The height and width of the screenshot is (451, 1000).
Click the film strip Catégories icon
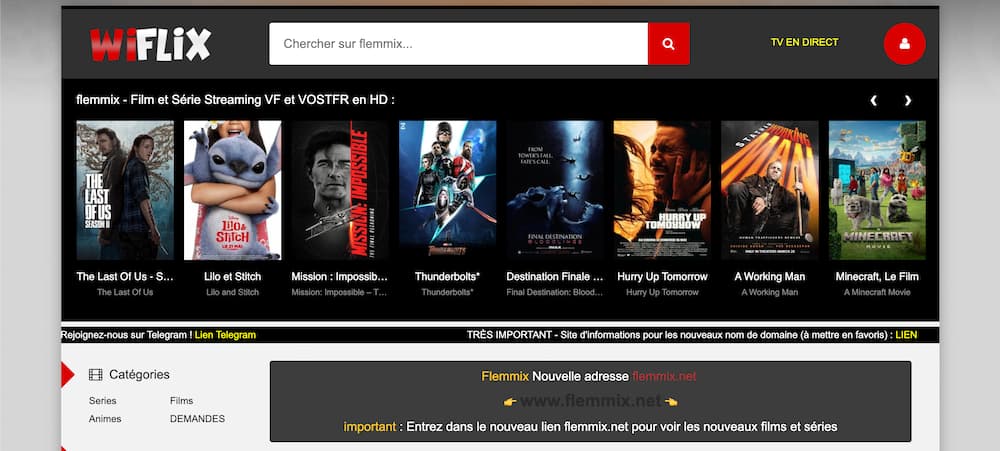point(96,374)
